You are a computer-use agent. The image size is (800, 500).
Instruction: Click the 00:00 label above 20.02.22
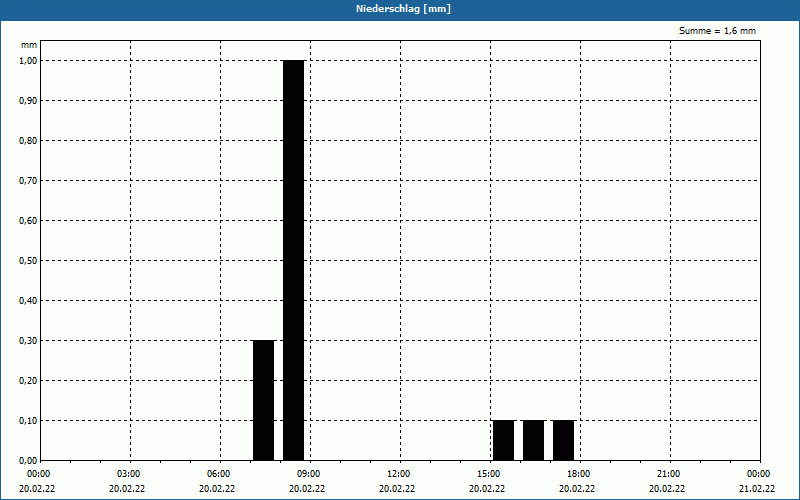[x=39, y=474]
